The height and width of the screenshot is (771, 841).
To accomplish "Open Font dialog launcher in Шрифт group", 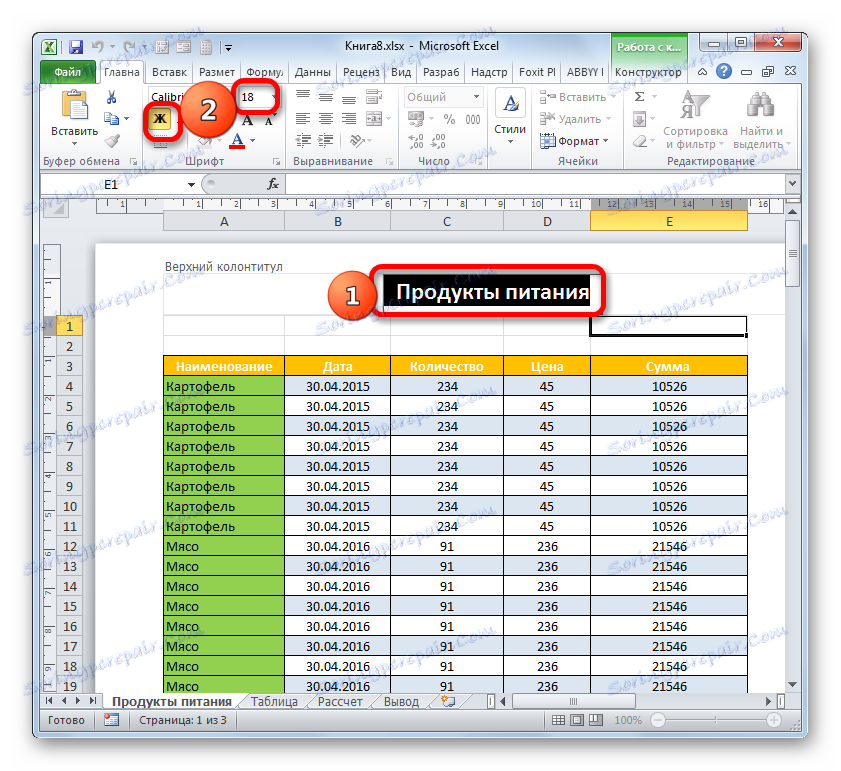I will [x=276, y=161].
